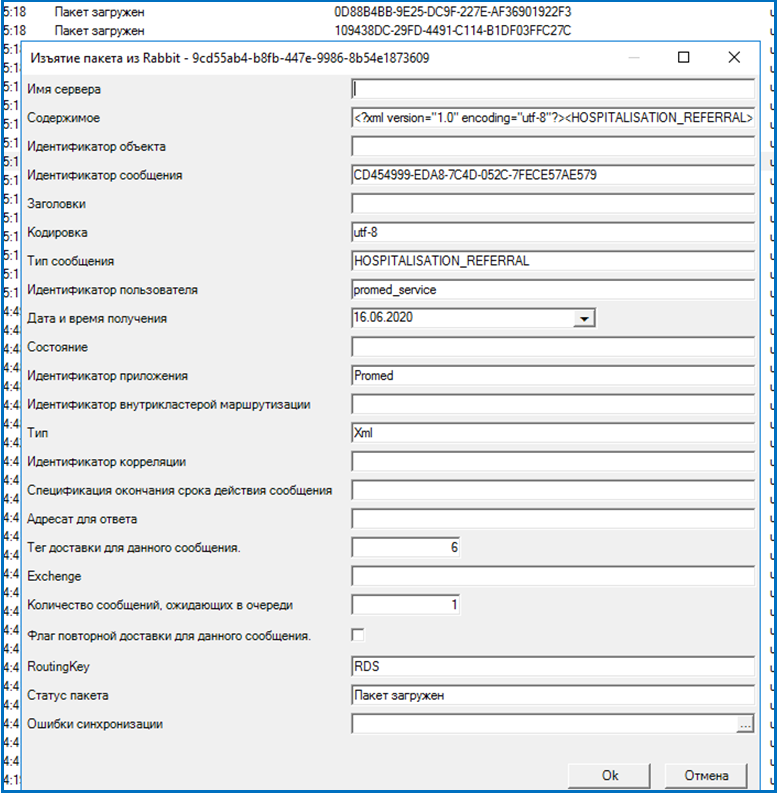
Task: Click the Тип field containing Xml
Action: click(553, 433)
